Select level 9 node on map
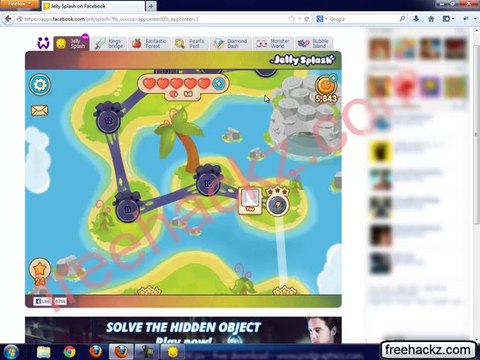Viewport: 480px width, 360px height. click(x=277, y=205)
